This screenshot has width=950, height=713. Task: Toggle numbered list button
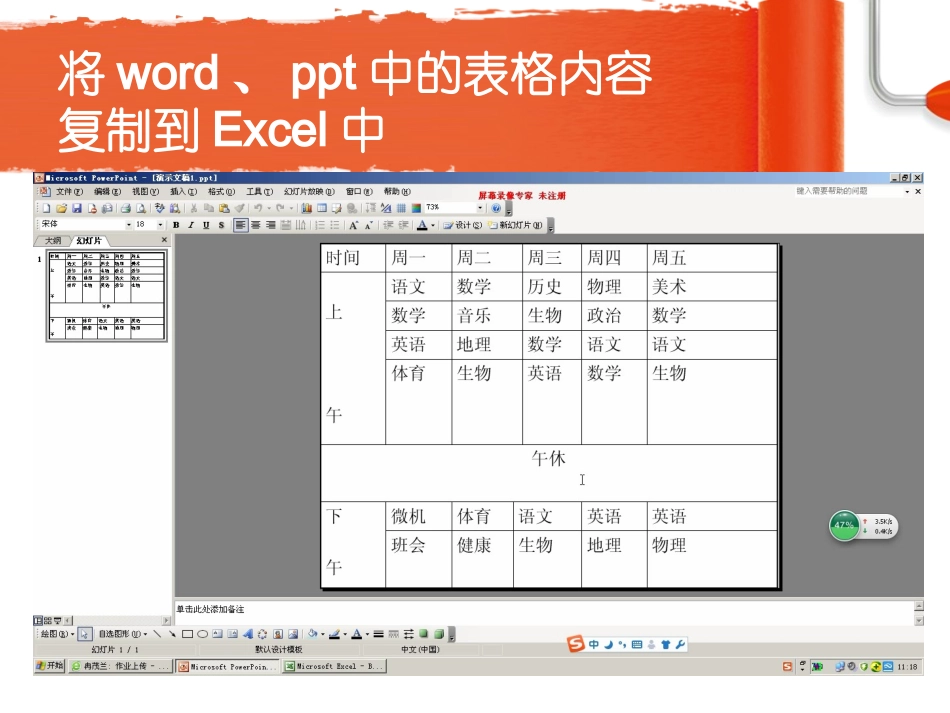320,225
